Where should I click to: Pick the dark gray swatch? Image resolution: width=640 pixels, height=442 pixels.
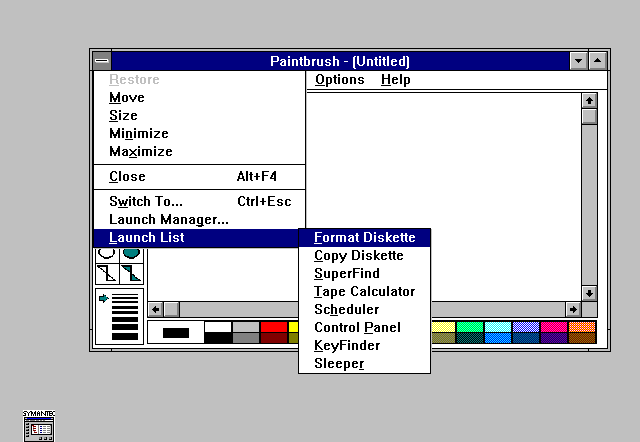[x=246, y=338]
